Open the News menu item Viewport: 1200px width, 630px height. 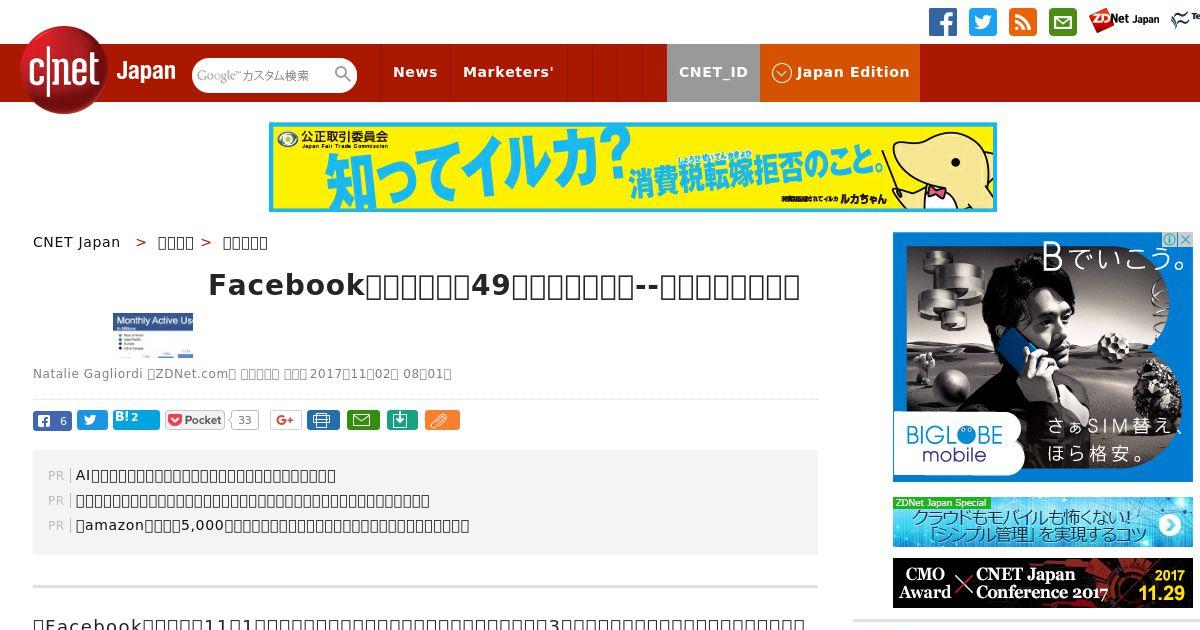click(x=415, y=72)
